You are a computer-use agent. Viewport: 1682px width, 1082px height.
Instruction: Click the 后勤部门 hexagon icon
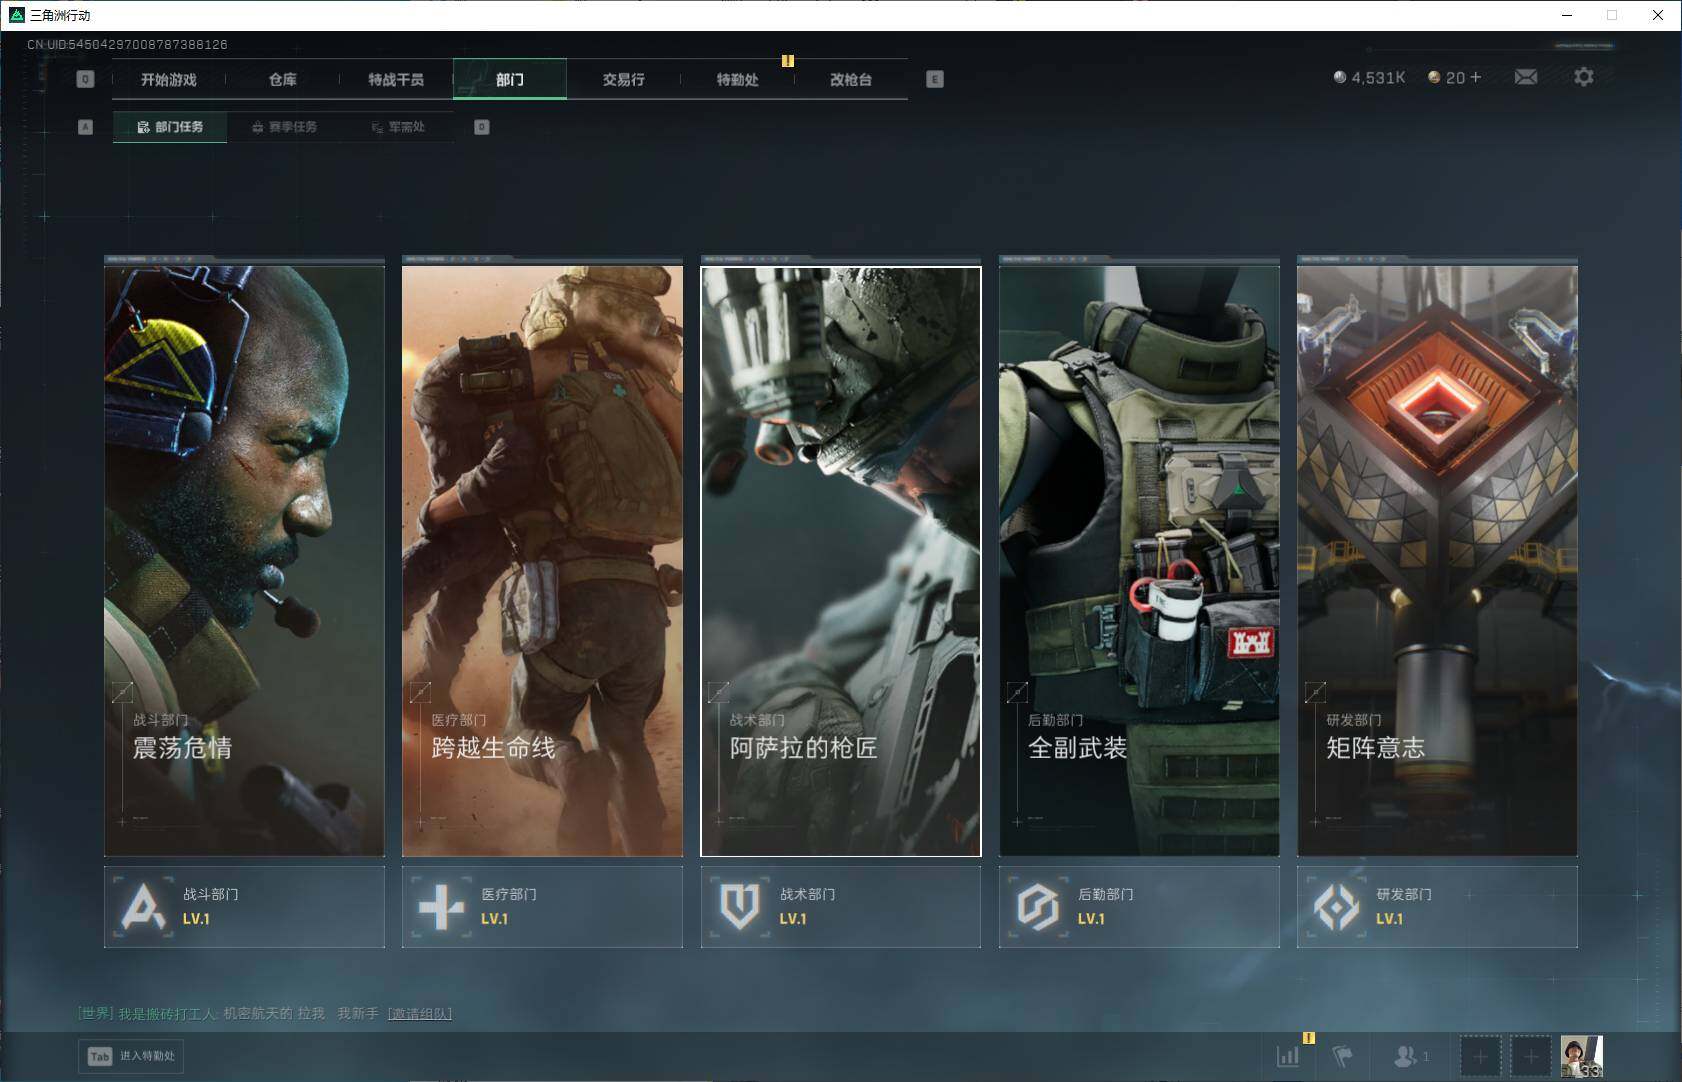tap(1037, 907)
